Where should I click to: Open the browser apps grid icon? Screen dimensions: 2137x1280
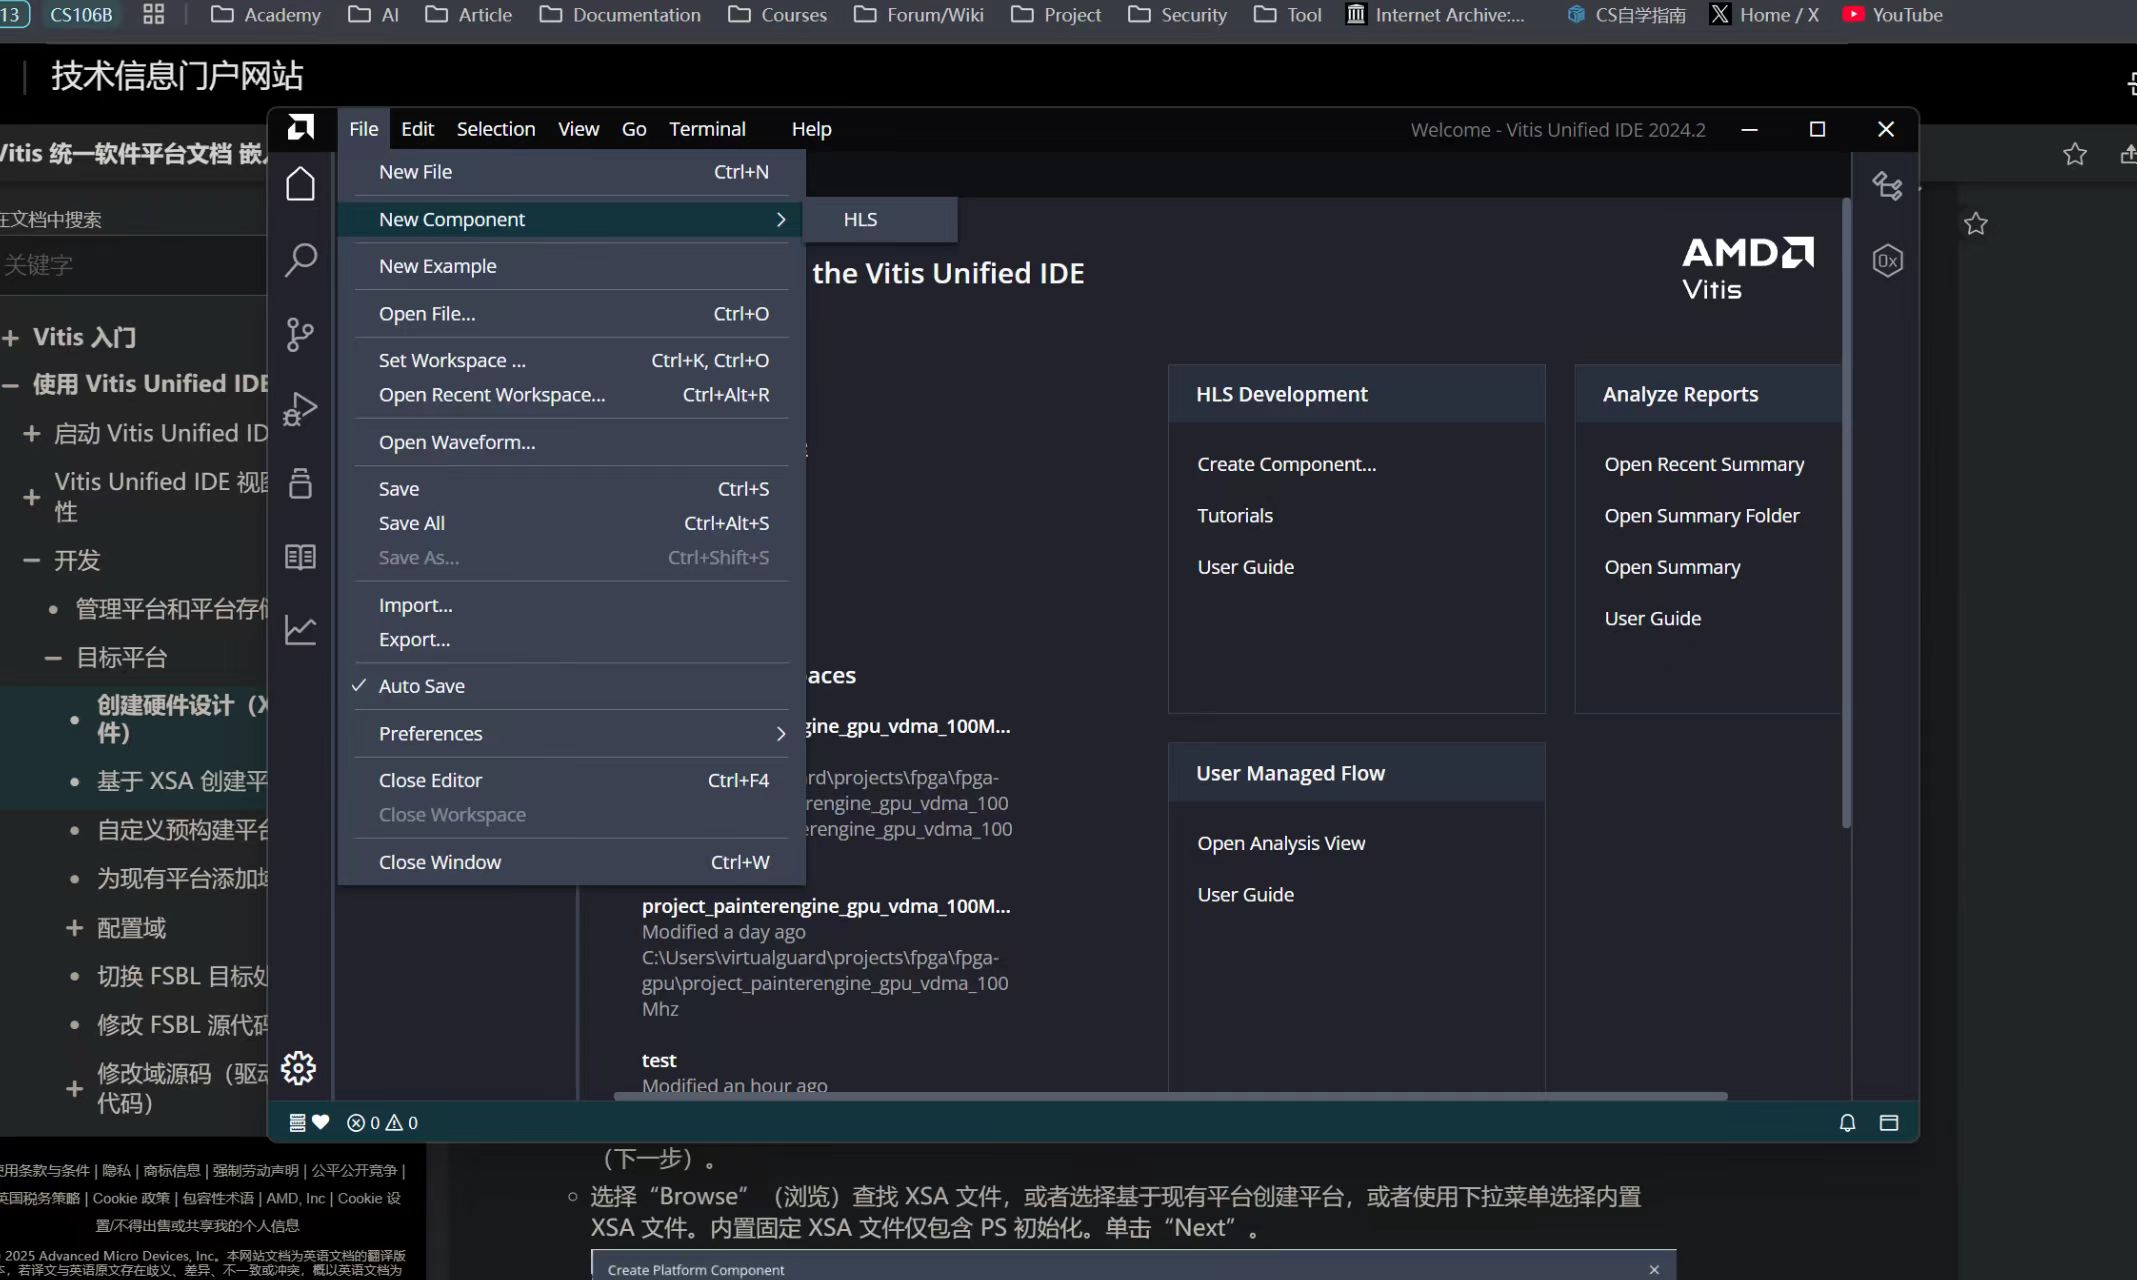tap(153, 14)
